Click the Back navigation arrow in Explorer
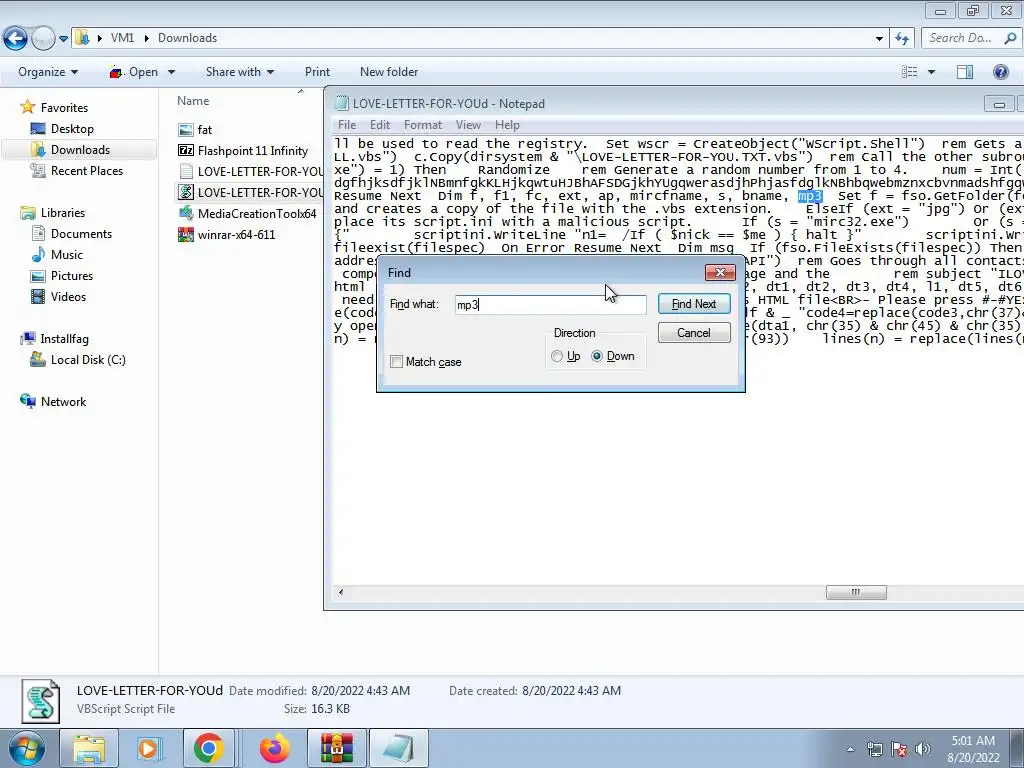The width and height of the screenshot is (1024, 768). tap(16, 38)
